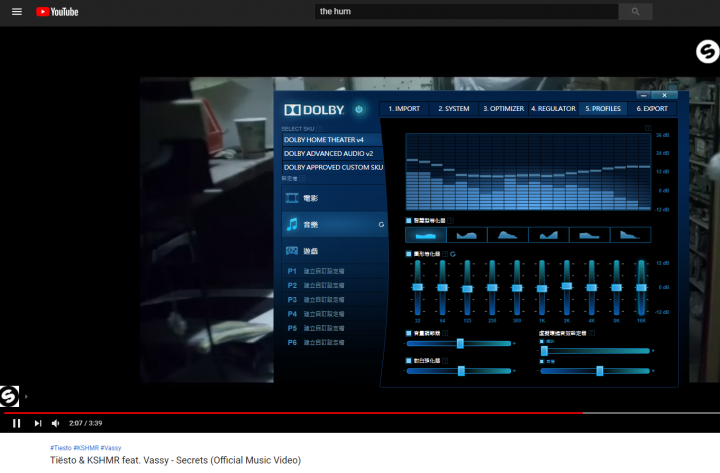Viewport: 720px width, 473px height.
Task: Click the search magnifier button
Action: (635, 11)
